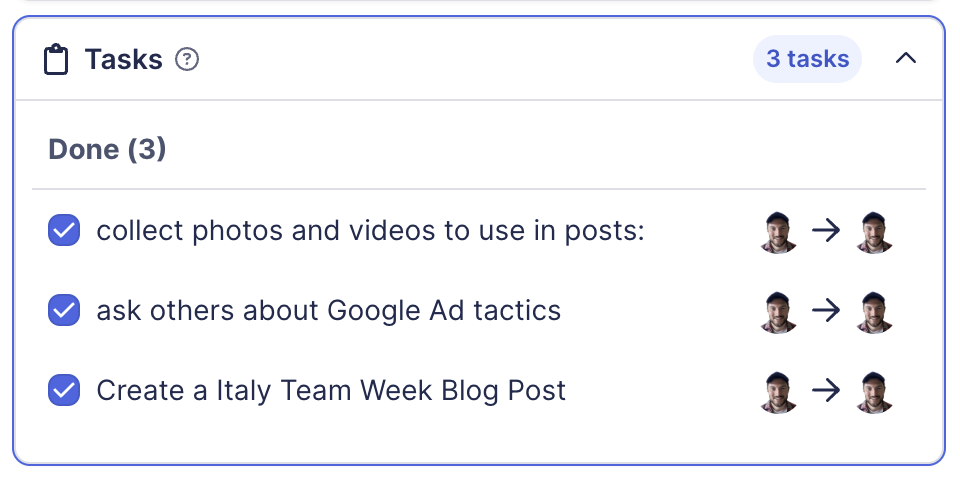Click assignee avatar on Italy Blog Post task
The image size is (960, 478).
coord(875,391)
